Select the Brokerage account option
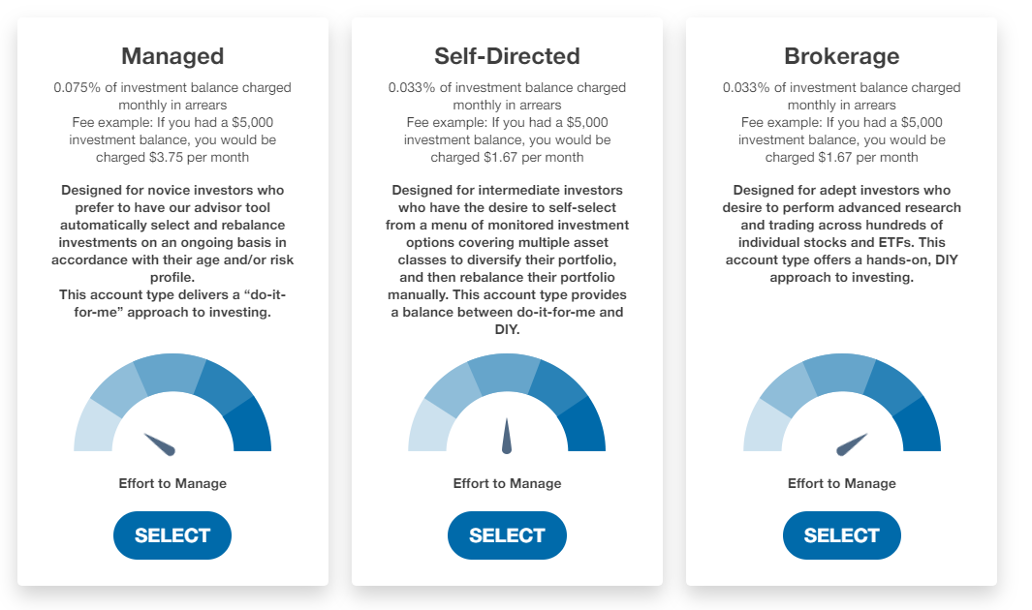The image size is (1032, 610). click(842, 535)
